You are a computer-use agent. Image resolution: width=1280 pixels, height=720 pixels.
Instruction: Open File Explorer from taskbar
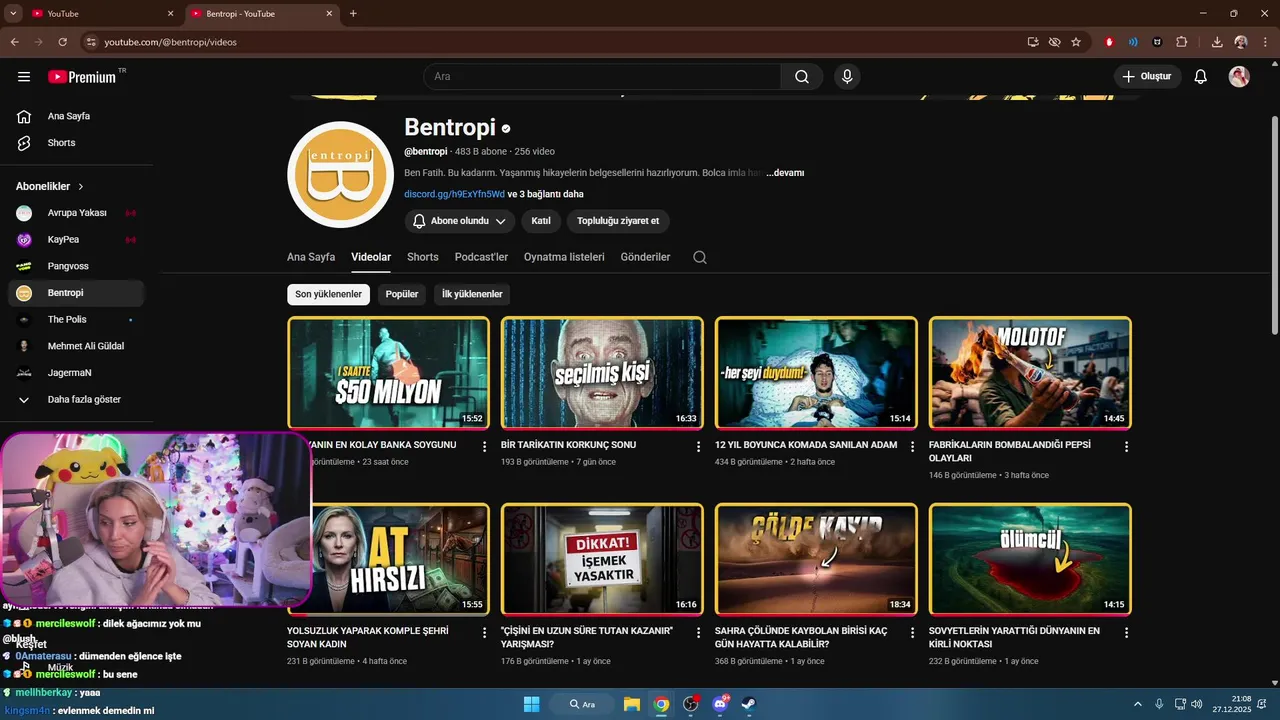[x=632, y=704]
